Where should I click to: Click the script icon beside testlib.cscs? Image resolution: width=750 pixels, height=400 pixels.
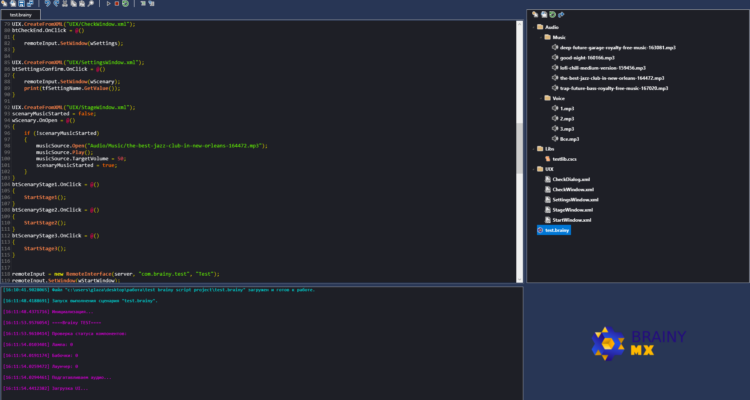tap(548, 159)
